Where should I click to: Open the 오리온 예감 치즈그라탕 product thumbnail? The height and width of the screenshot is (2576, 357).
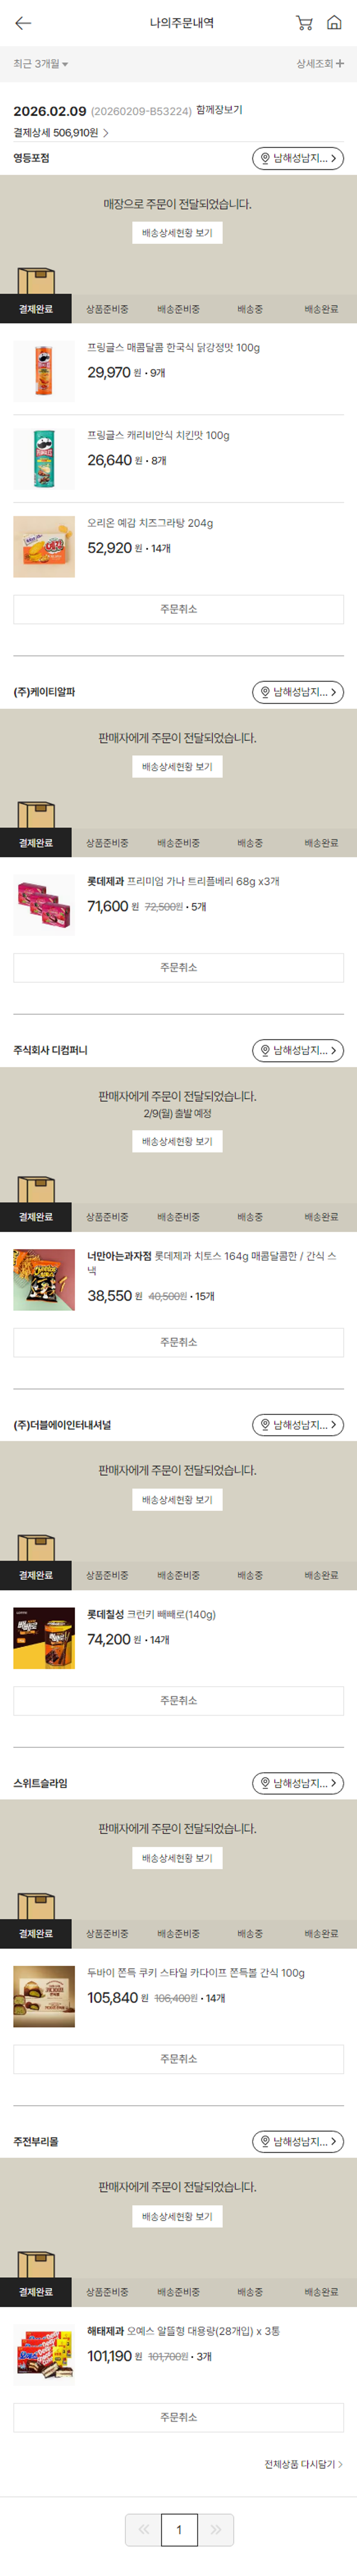(x=44, y=547)
